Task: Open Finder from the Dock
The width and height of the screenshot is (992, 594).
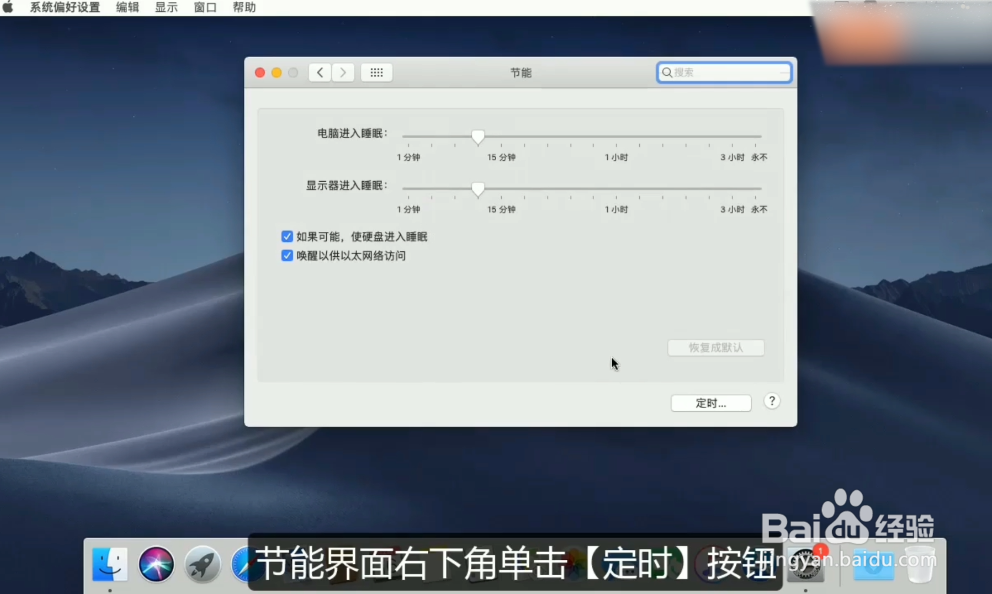Action: point(110,563)
